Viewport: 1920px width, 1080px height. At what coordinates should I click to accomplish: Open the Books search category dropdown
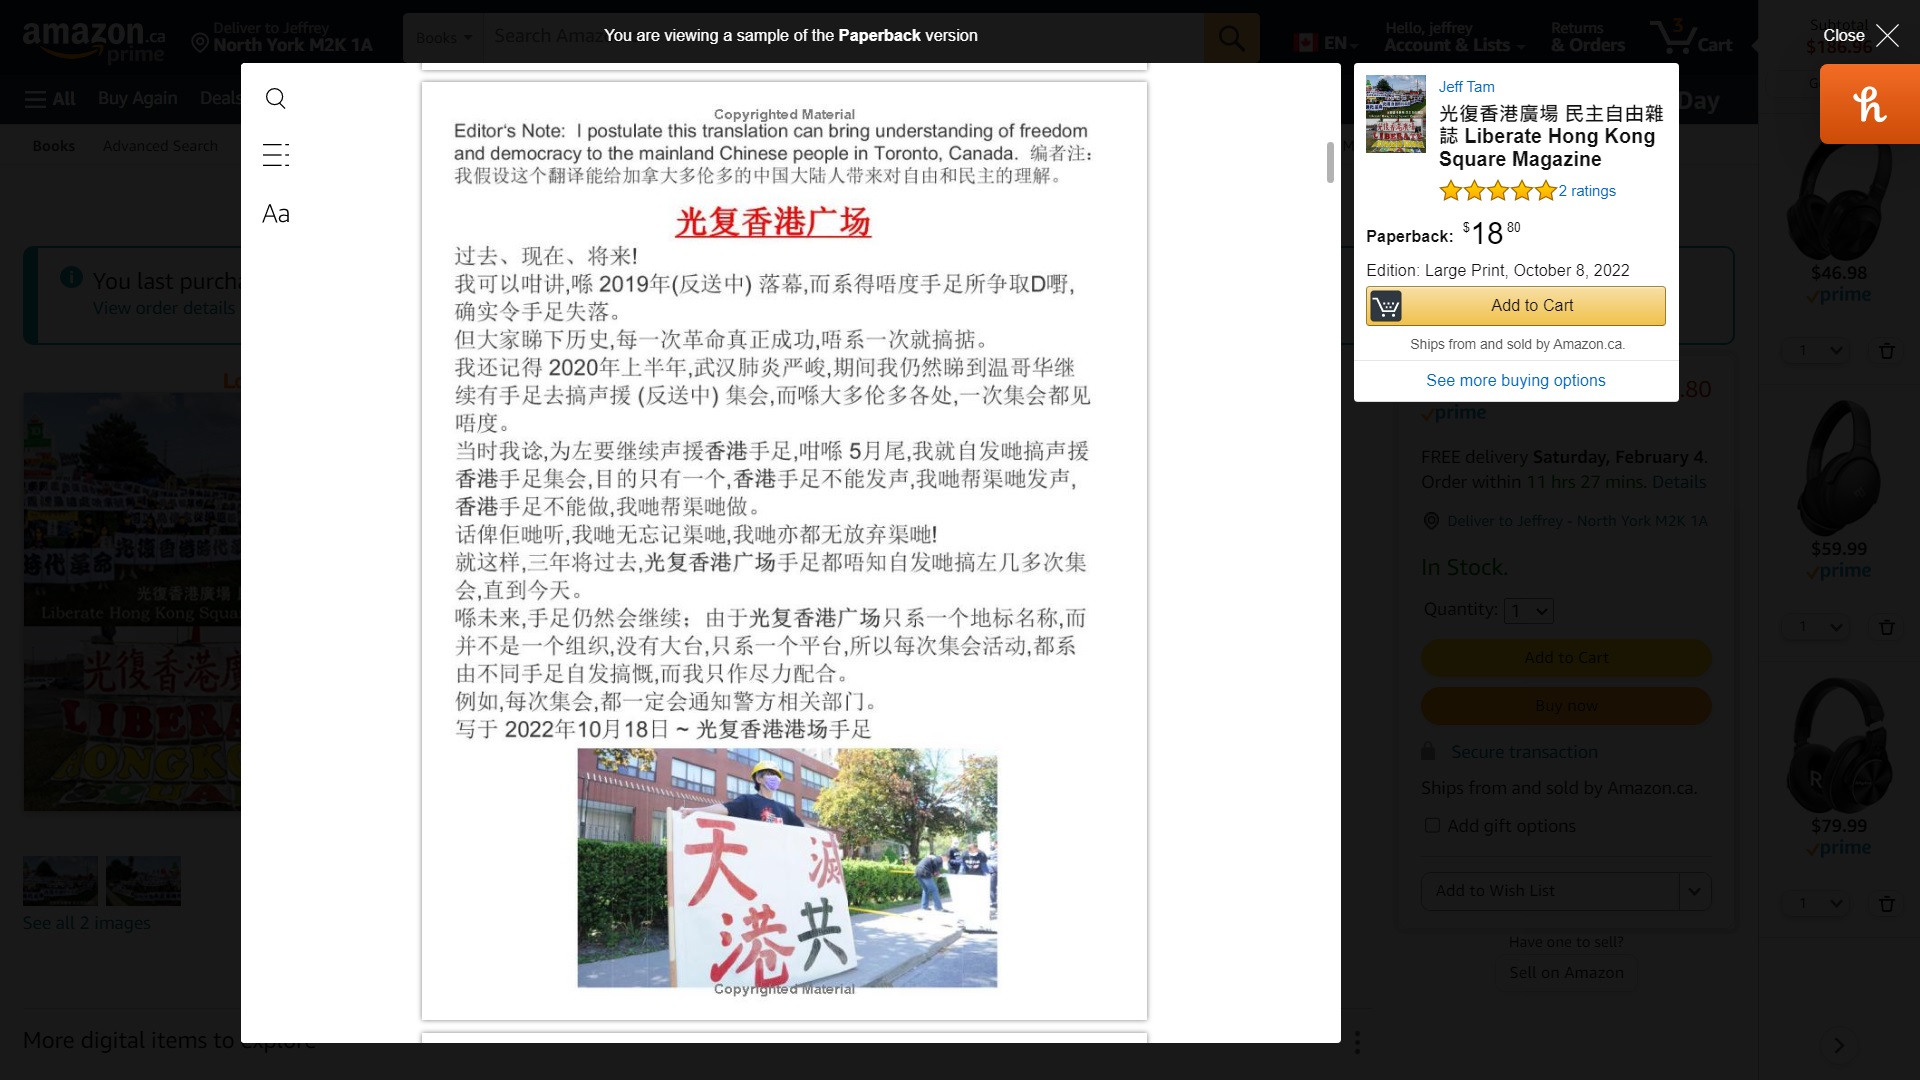[x=443, y=39]
